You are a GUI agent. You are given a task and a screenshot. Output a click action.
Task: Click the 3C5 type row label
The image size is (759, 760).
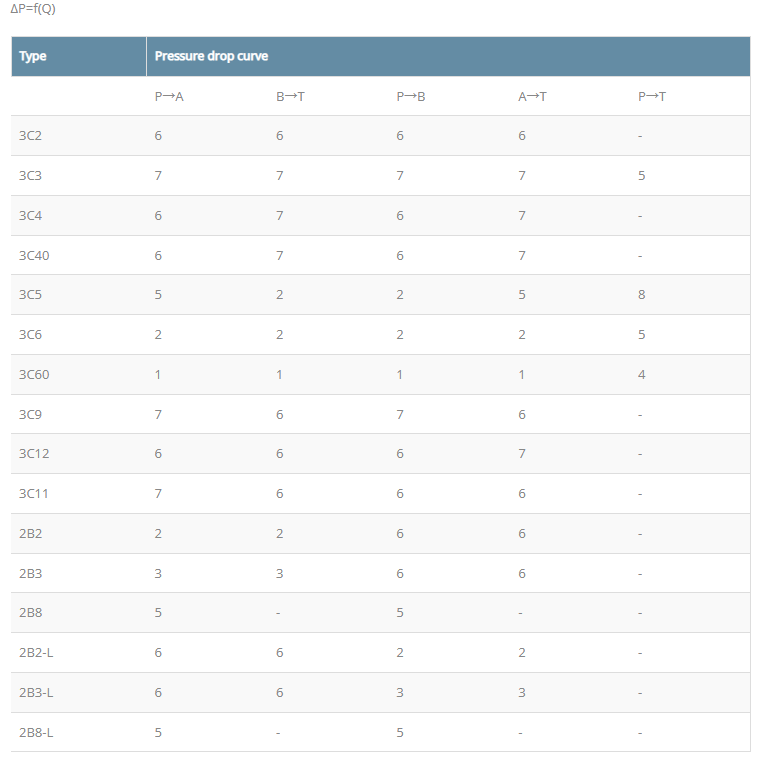click(x=31, y=295)
